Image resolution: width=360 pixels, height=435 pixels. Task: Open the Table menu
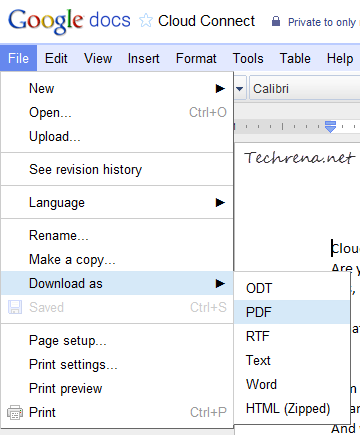pos(295,58)
